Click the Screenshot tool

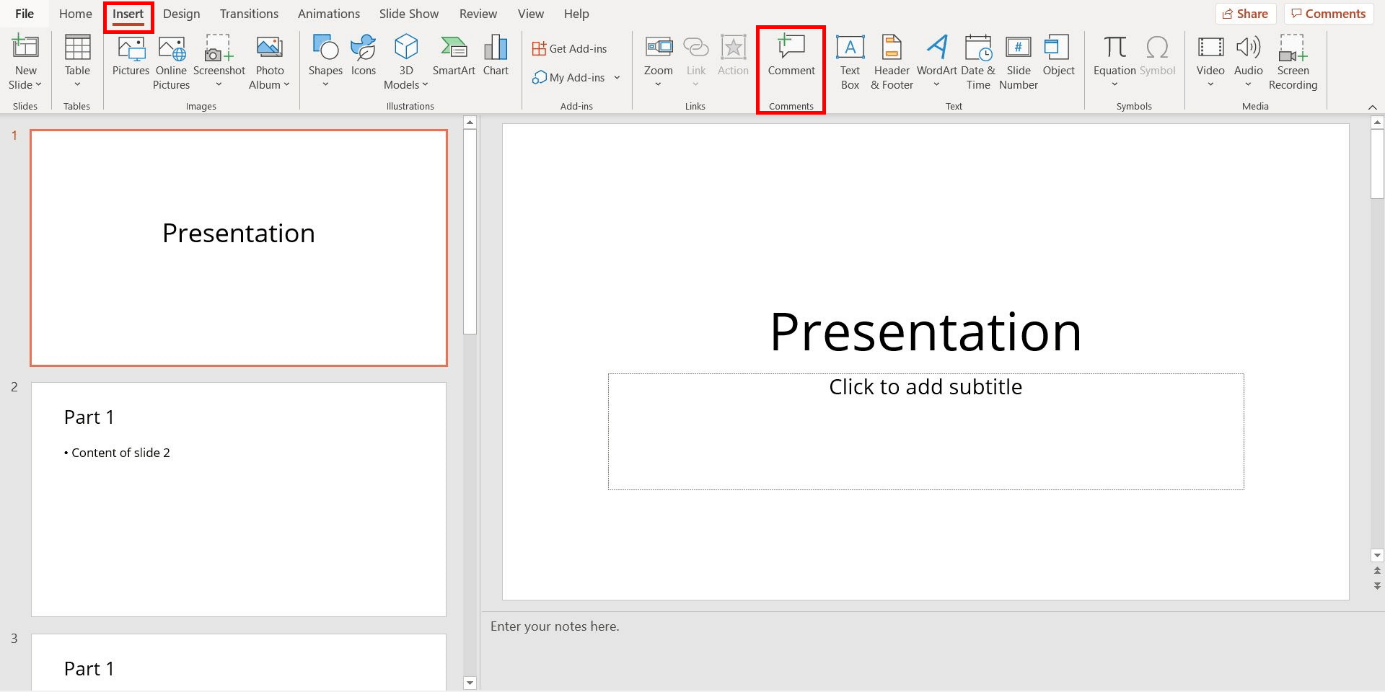[x=219, y=47]
